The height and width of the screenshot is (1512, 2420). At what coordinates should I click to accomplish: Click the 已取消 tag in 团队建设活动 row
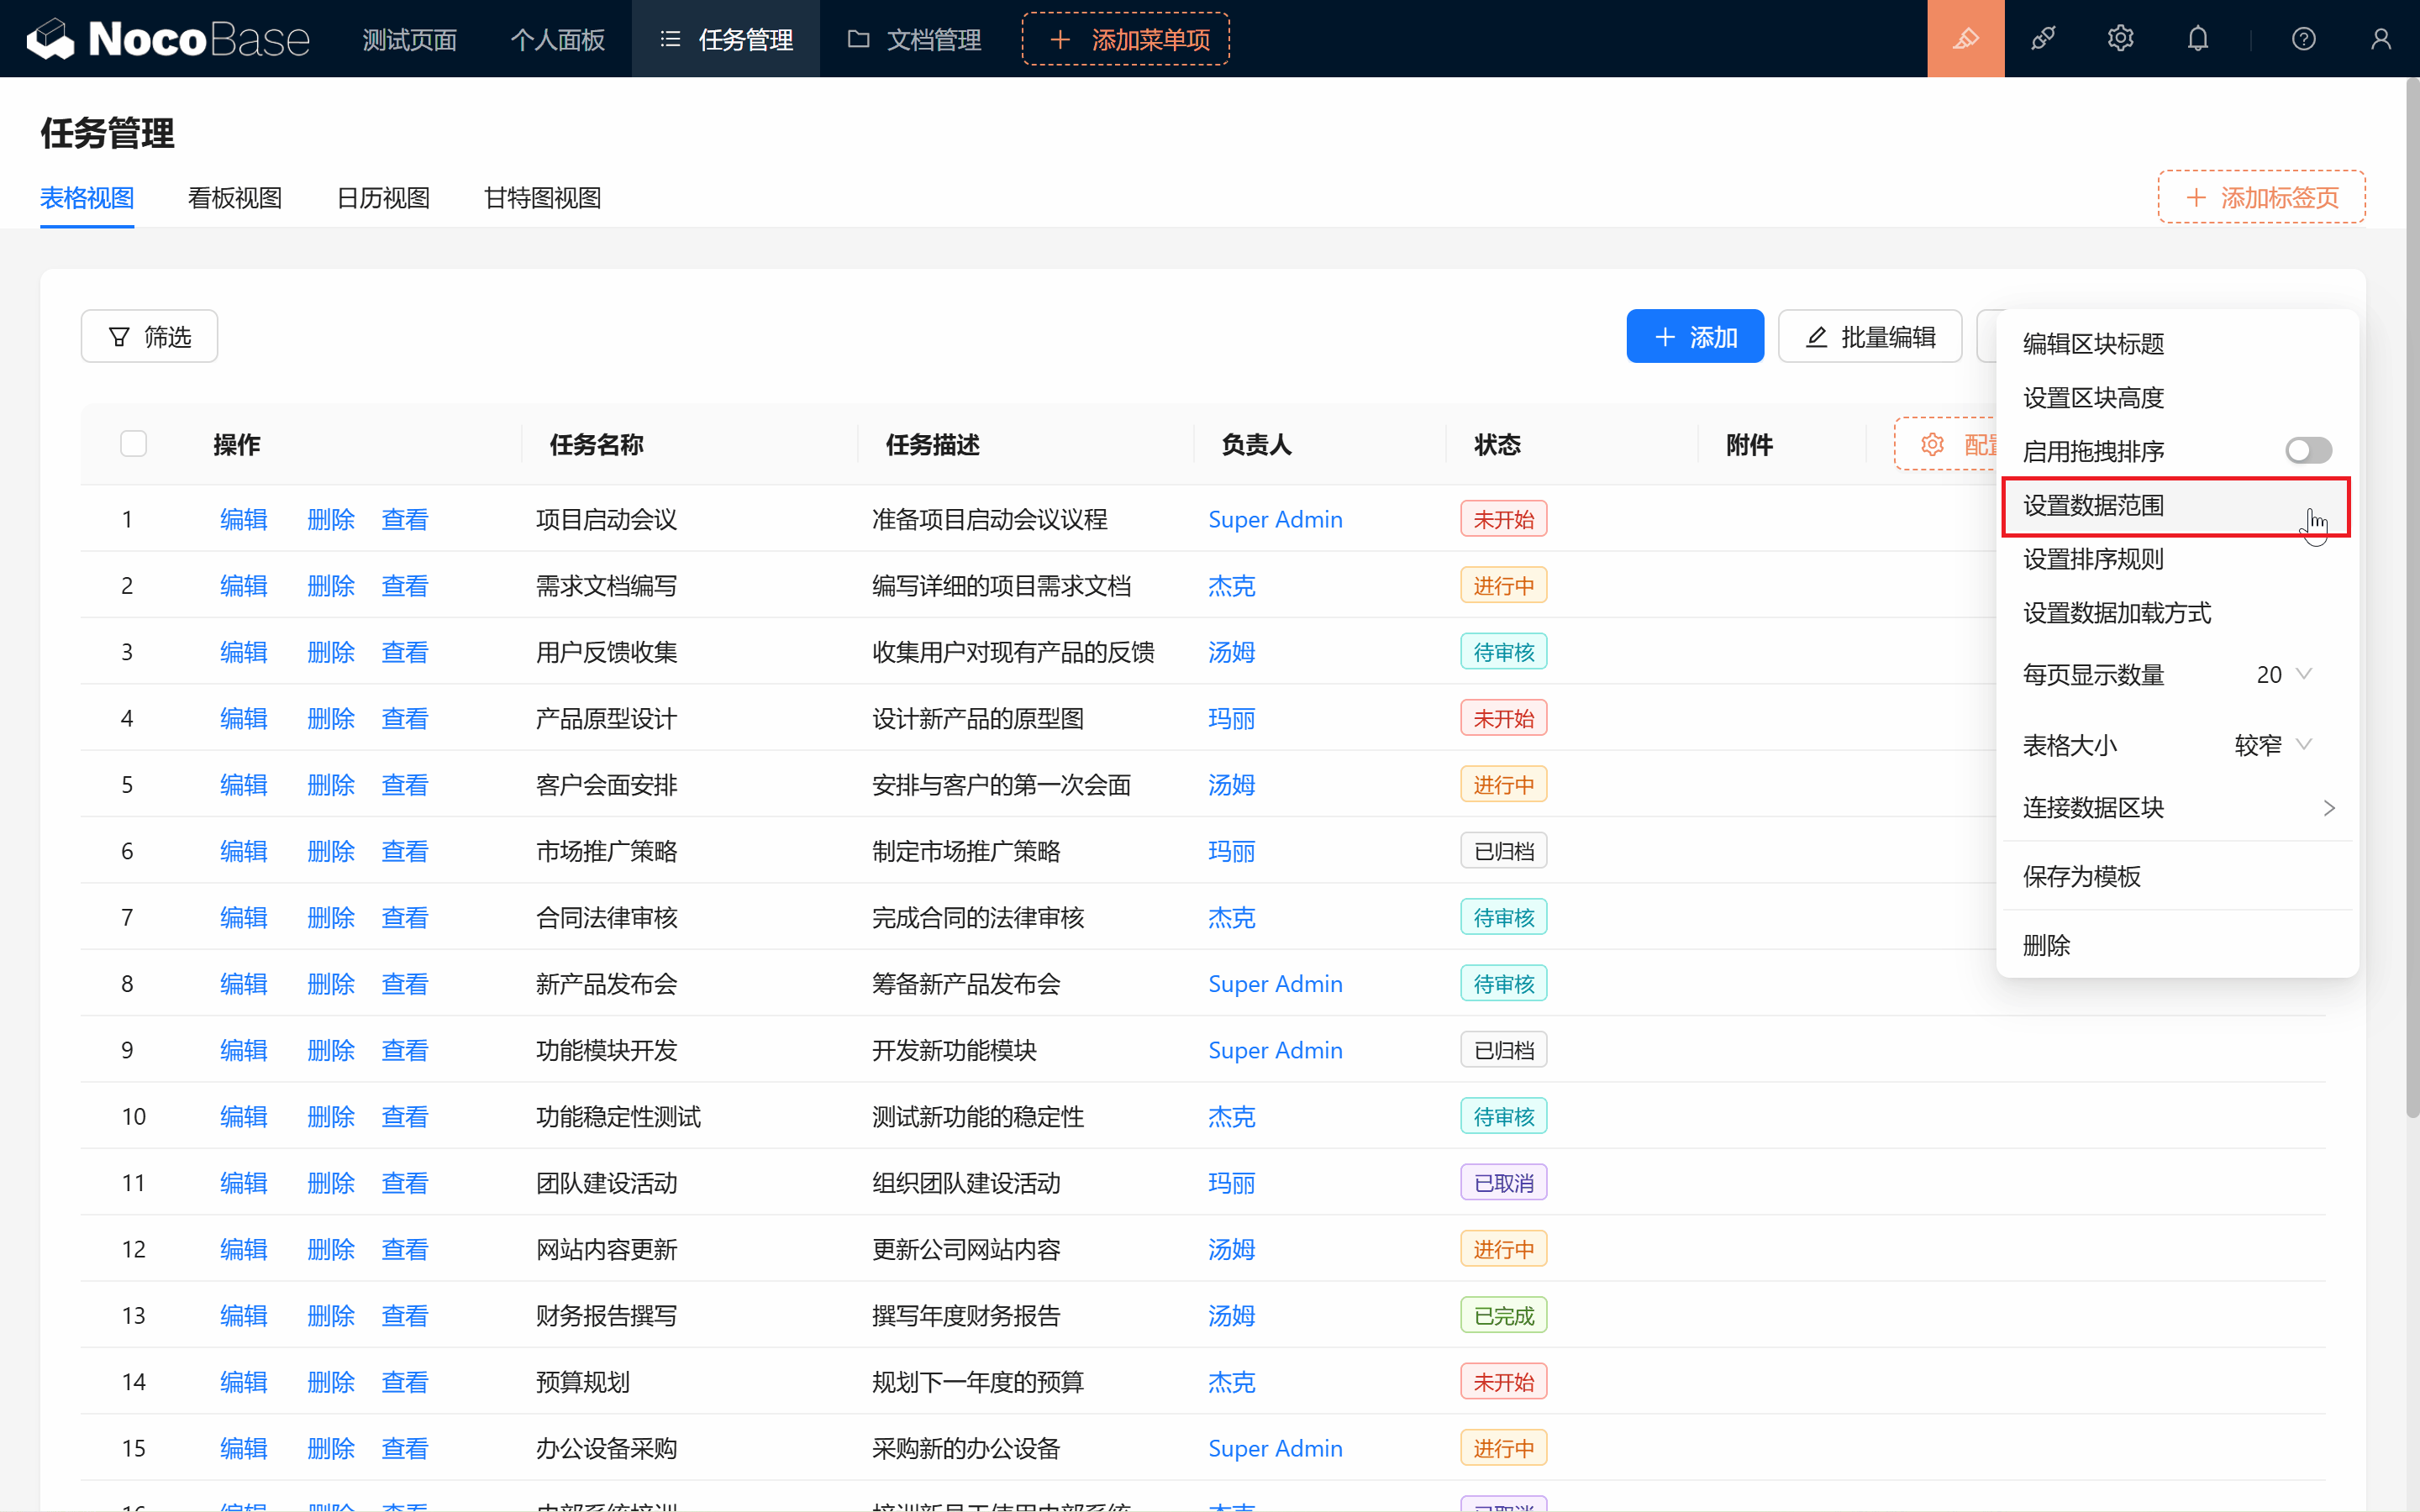1503,1183
